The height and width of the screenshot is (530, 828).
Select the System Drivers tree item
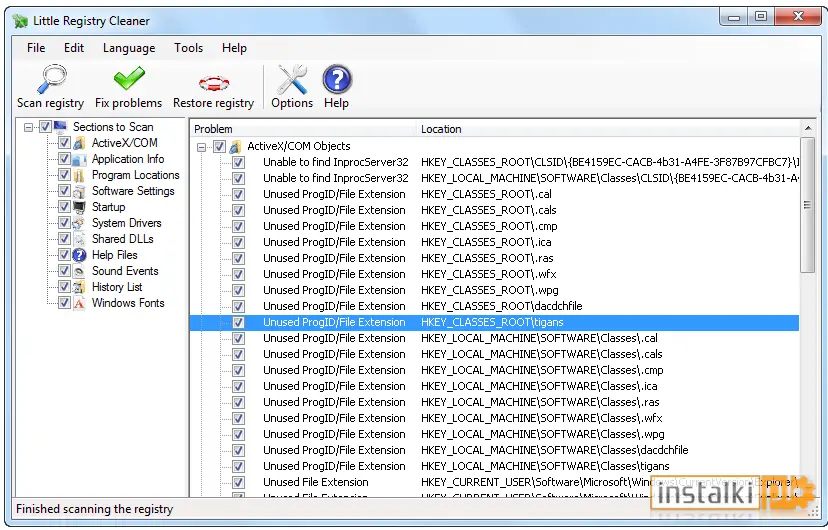pos(127,223)
